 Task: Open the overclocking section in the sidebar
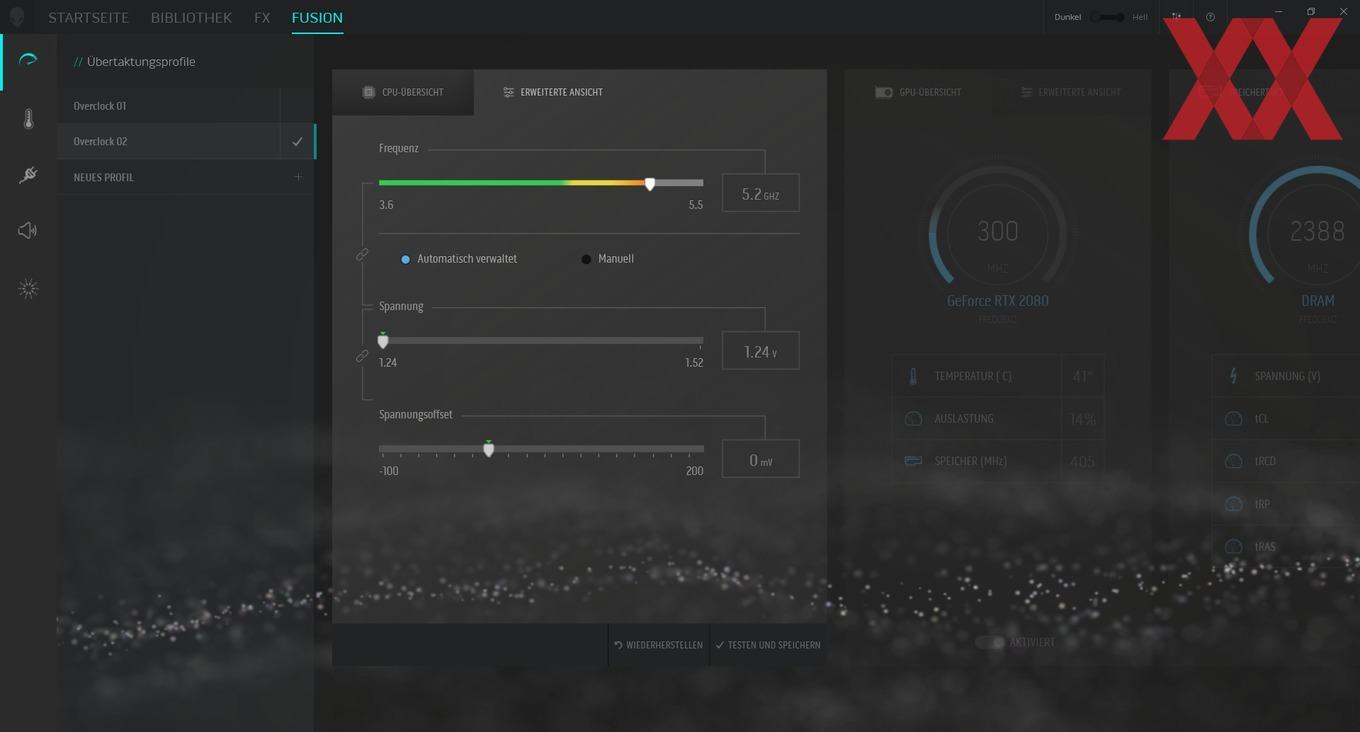click(x=28, y=60)
